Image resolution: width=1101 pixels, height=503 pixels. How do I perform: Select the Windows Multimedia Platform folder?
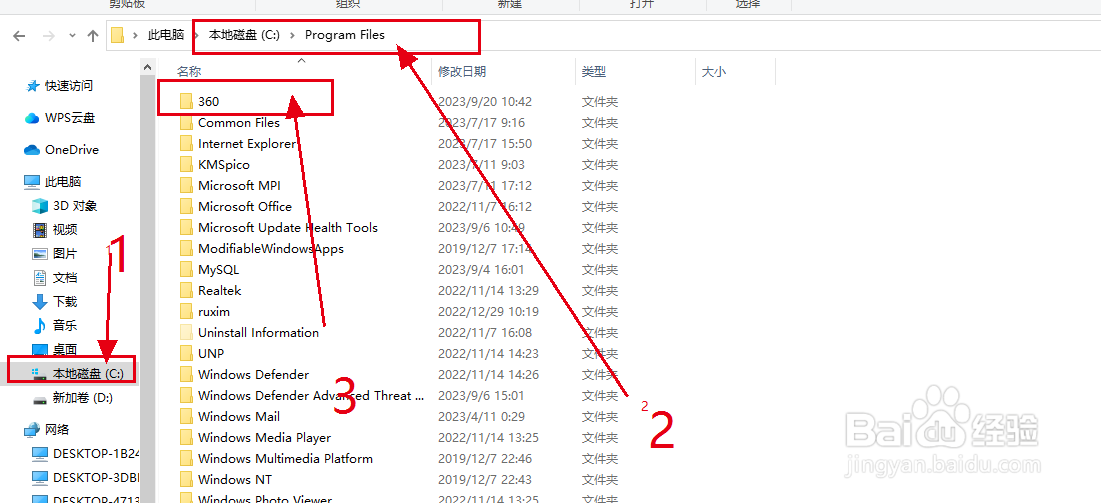(285, 459)
